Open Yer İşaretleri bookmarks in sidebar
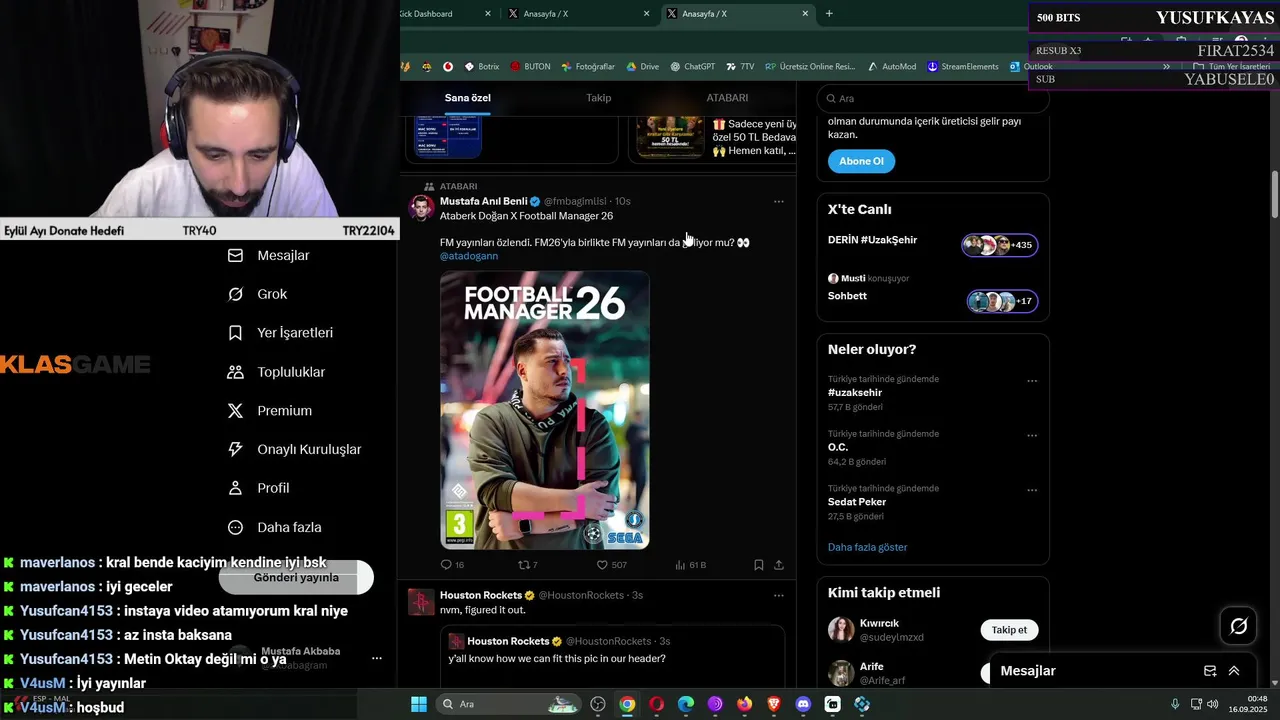The image size is (1280, 720). point(280,333)
